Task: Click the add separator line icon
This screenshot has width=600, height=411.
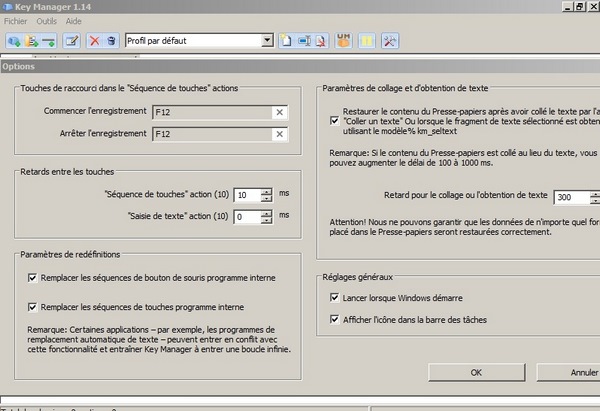Action: (x=49, y=41)
